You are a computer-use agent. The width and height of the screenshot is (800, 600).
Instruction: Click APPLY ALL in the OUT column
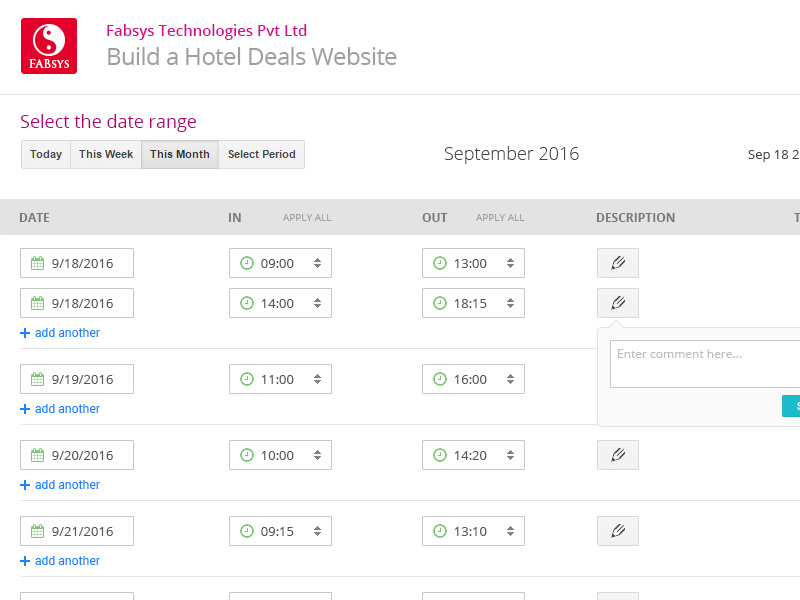[x=499, y=217]
